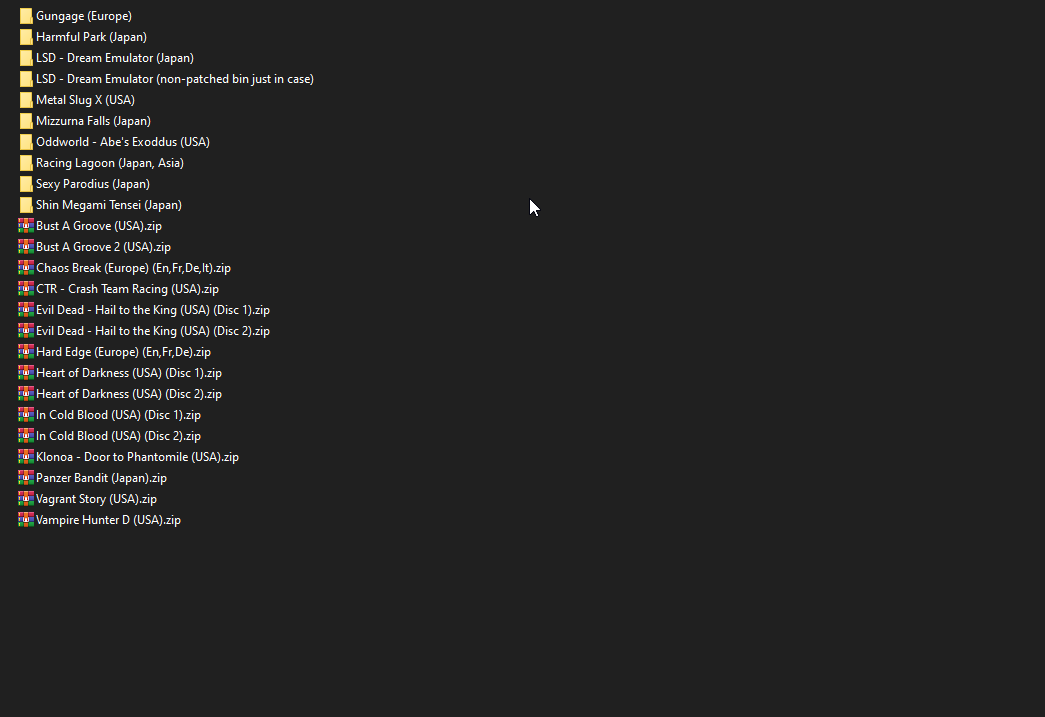The height and width of the screenshot is (717, 1045).
Task: Click the Mizzurna Falls (Japan) folder icon
Action: (x=26, y=121)
